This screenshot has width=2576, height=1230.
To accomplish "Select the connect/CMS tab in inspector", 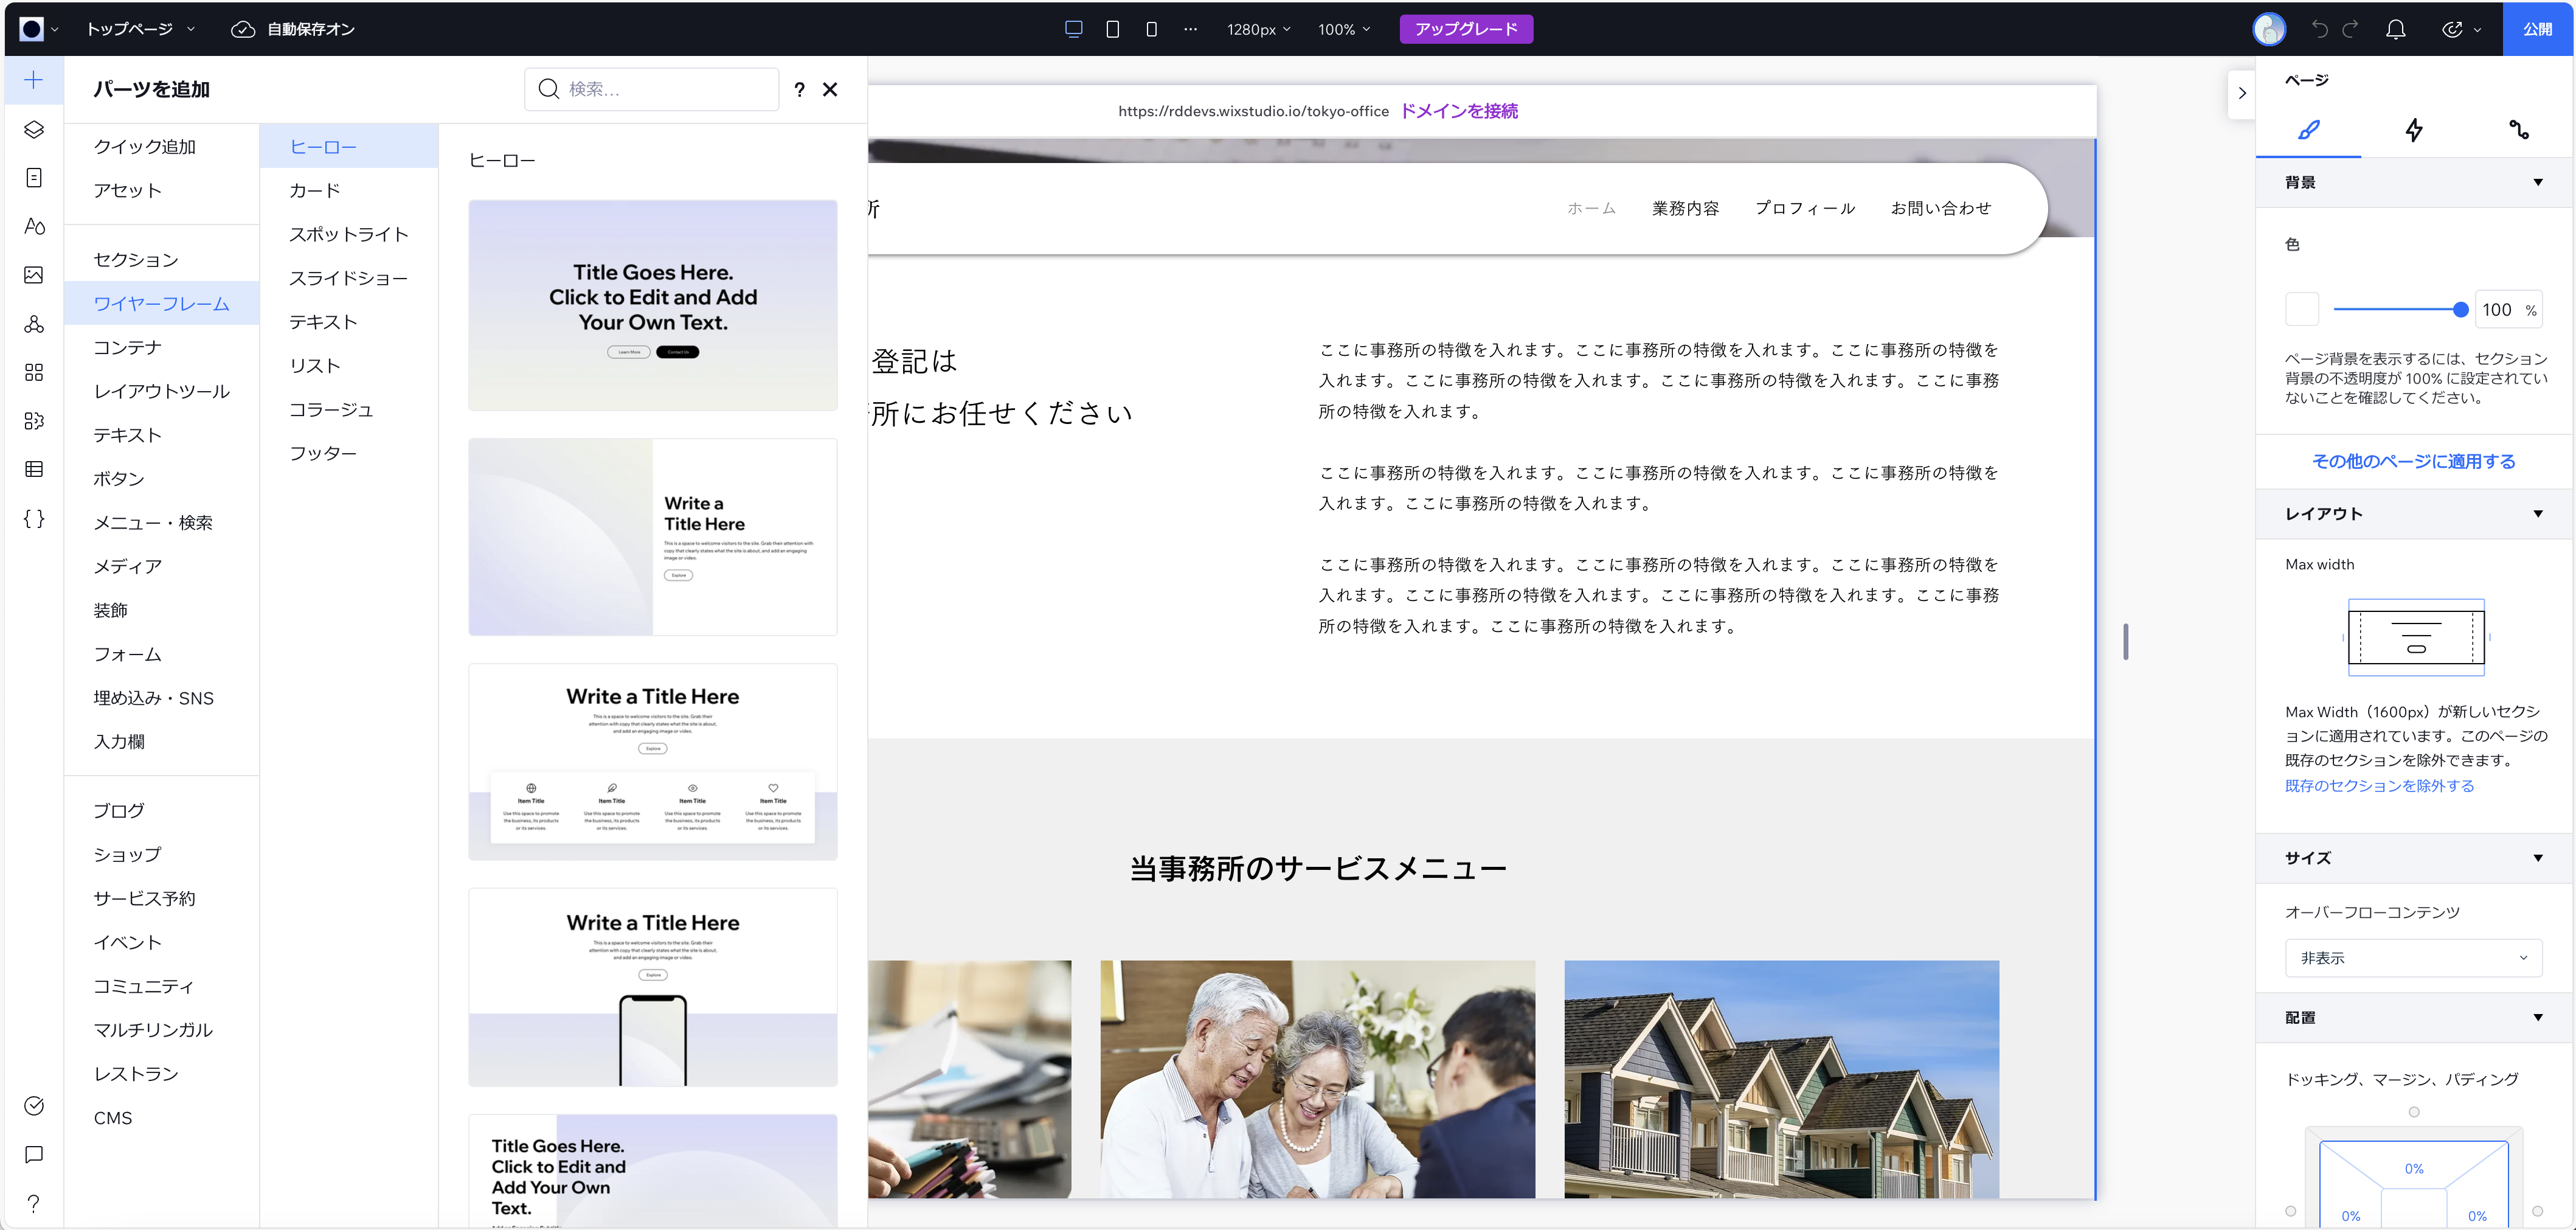I will point(2519,129).
